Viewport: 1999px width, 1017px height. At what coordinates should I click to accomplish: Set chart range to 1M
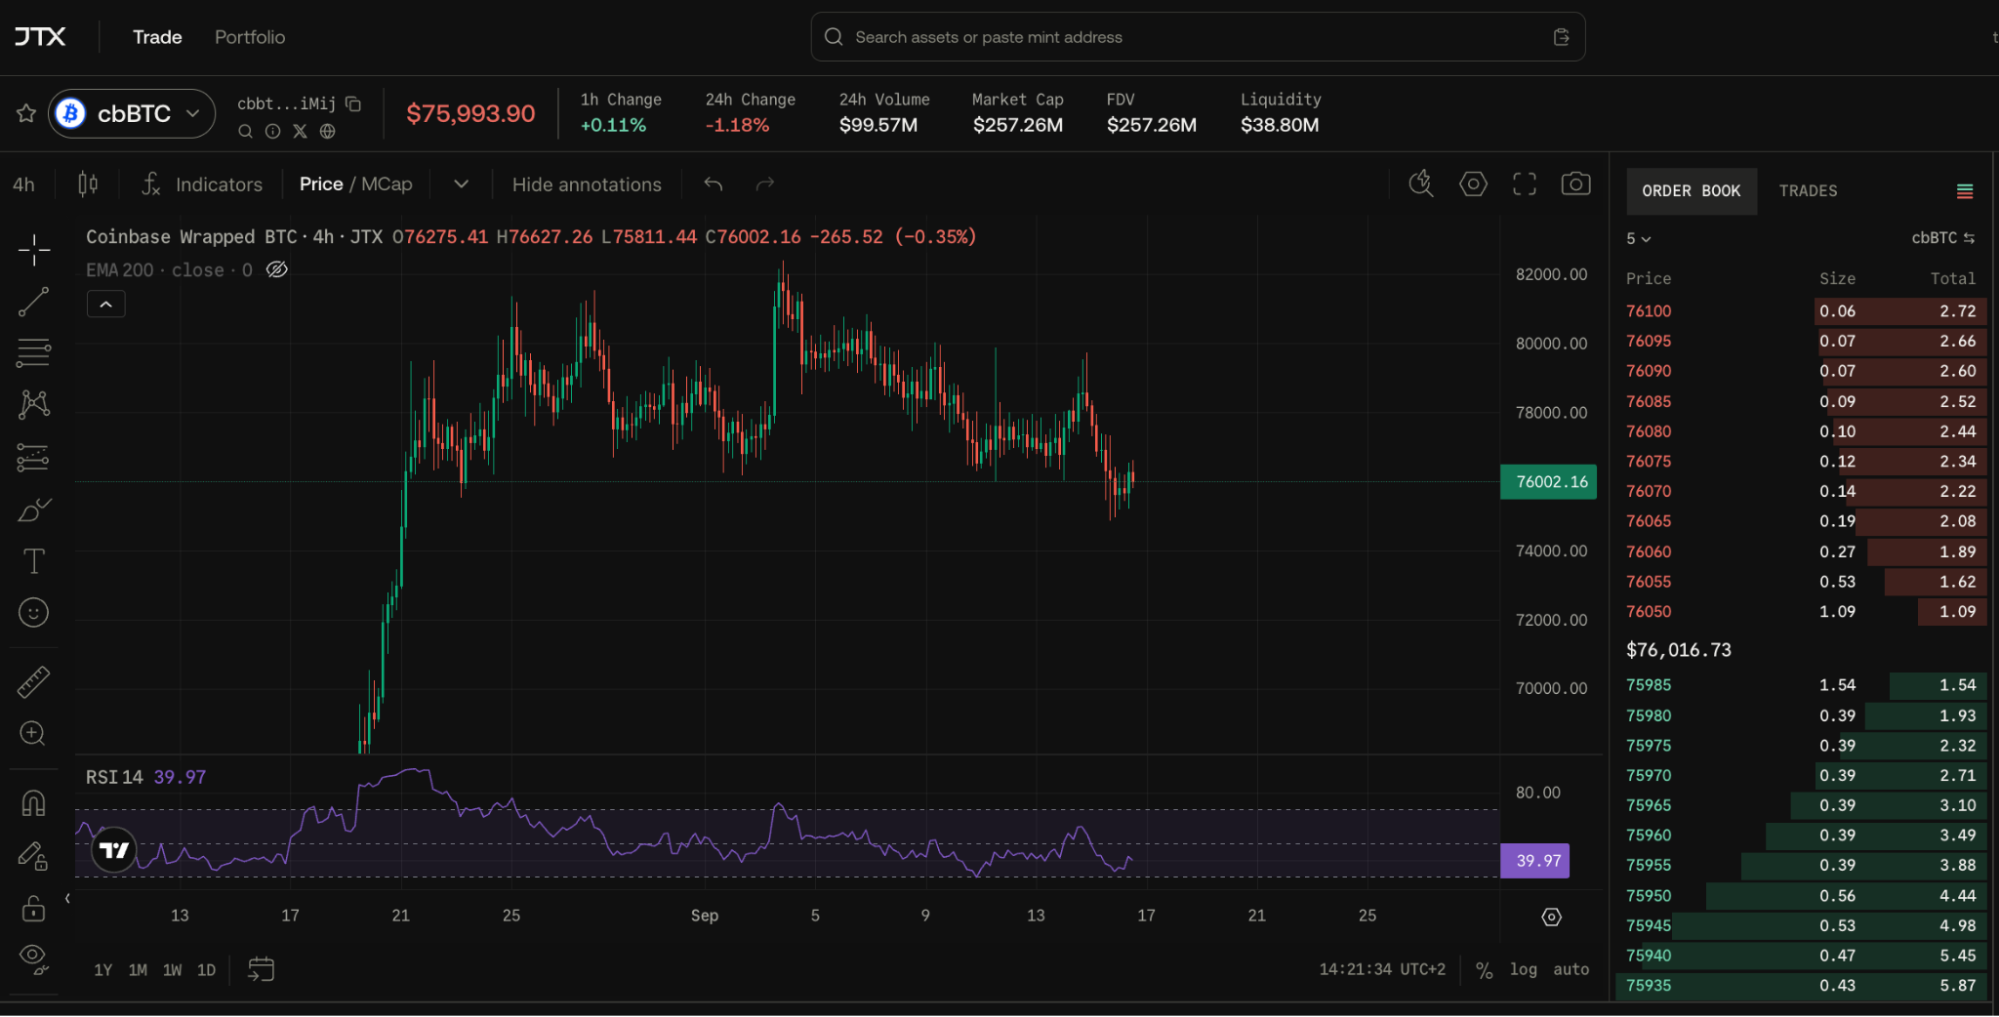pyautogui.click(x=138, y=970)
